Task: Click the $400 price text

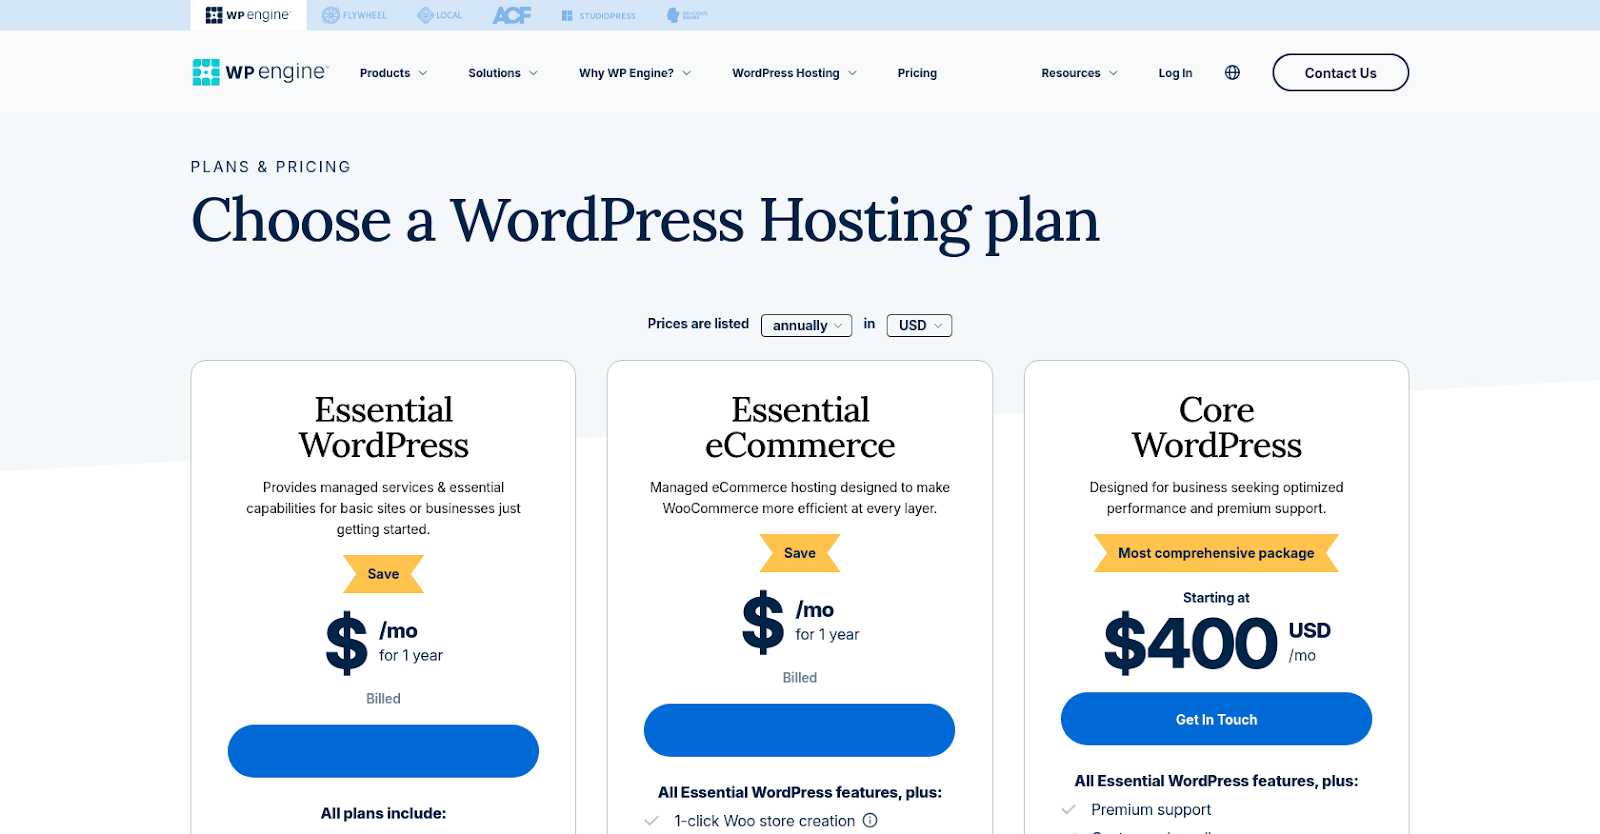Action: pos(1191,643)
